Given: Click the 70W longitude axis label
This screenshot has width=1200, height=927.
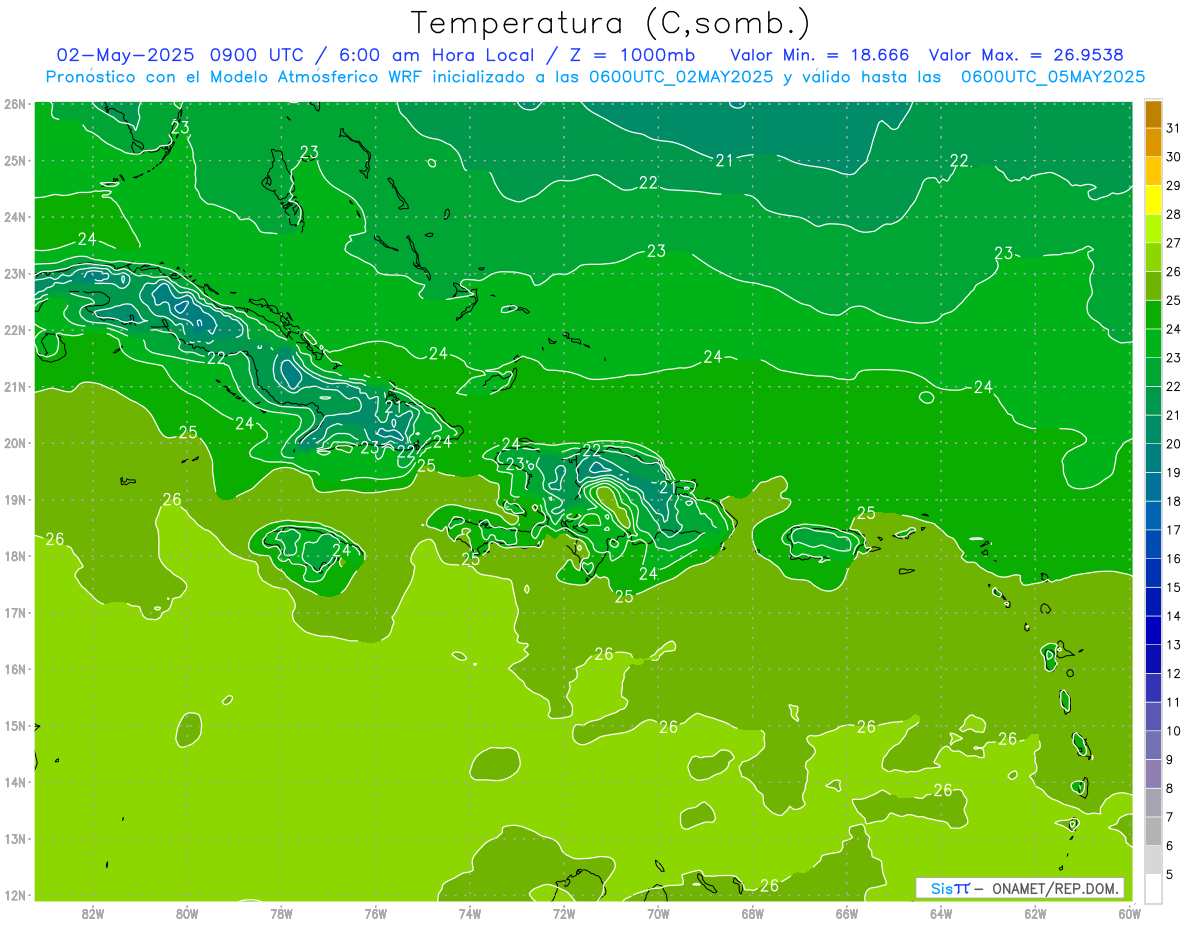Looking at the screenshot, I should pyautogui.click(x=658, y=914).
